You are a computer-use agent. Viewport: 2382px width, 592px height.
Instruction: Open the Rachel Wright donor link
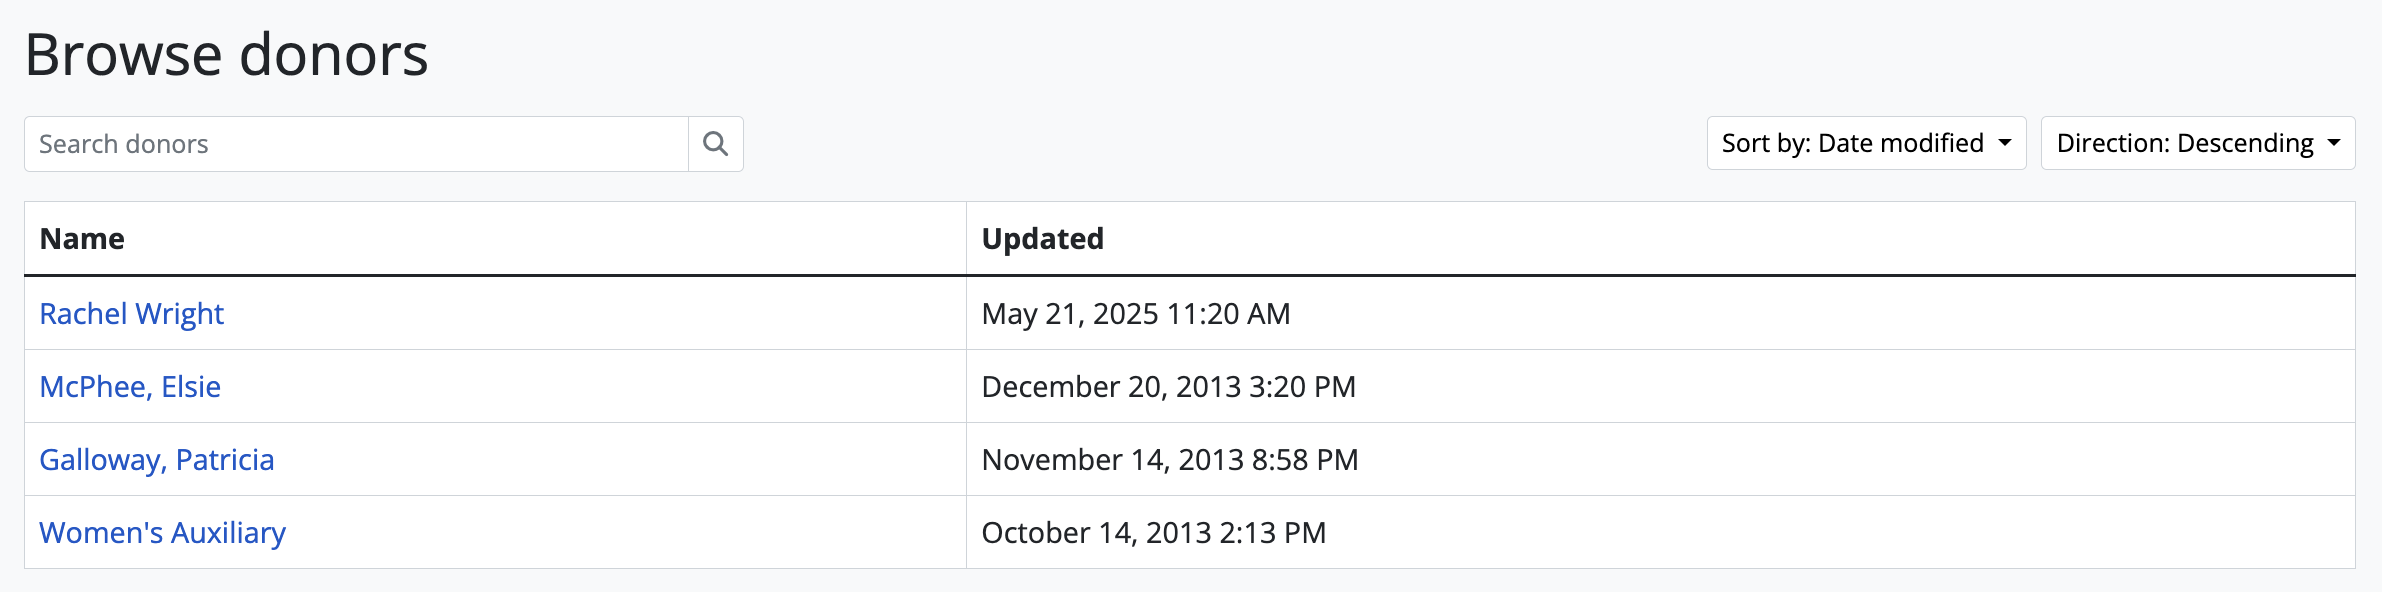click(131, 314)
